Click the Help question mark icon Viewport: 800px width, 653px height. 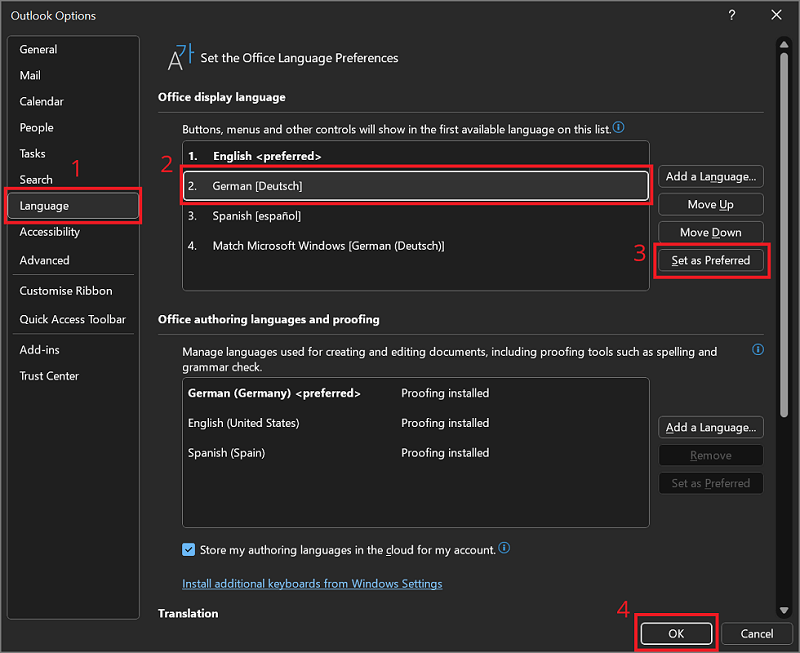732,15
